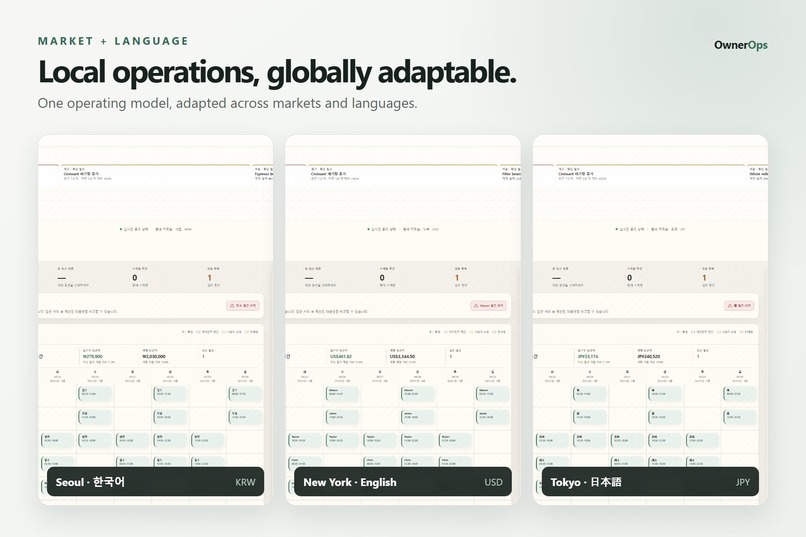The image size is (806, 537).
Task: Click the "JPY" currency tag
Action: (742, 483)
